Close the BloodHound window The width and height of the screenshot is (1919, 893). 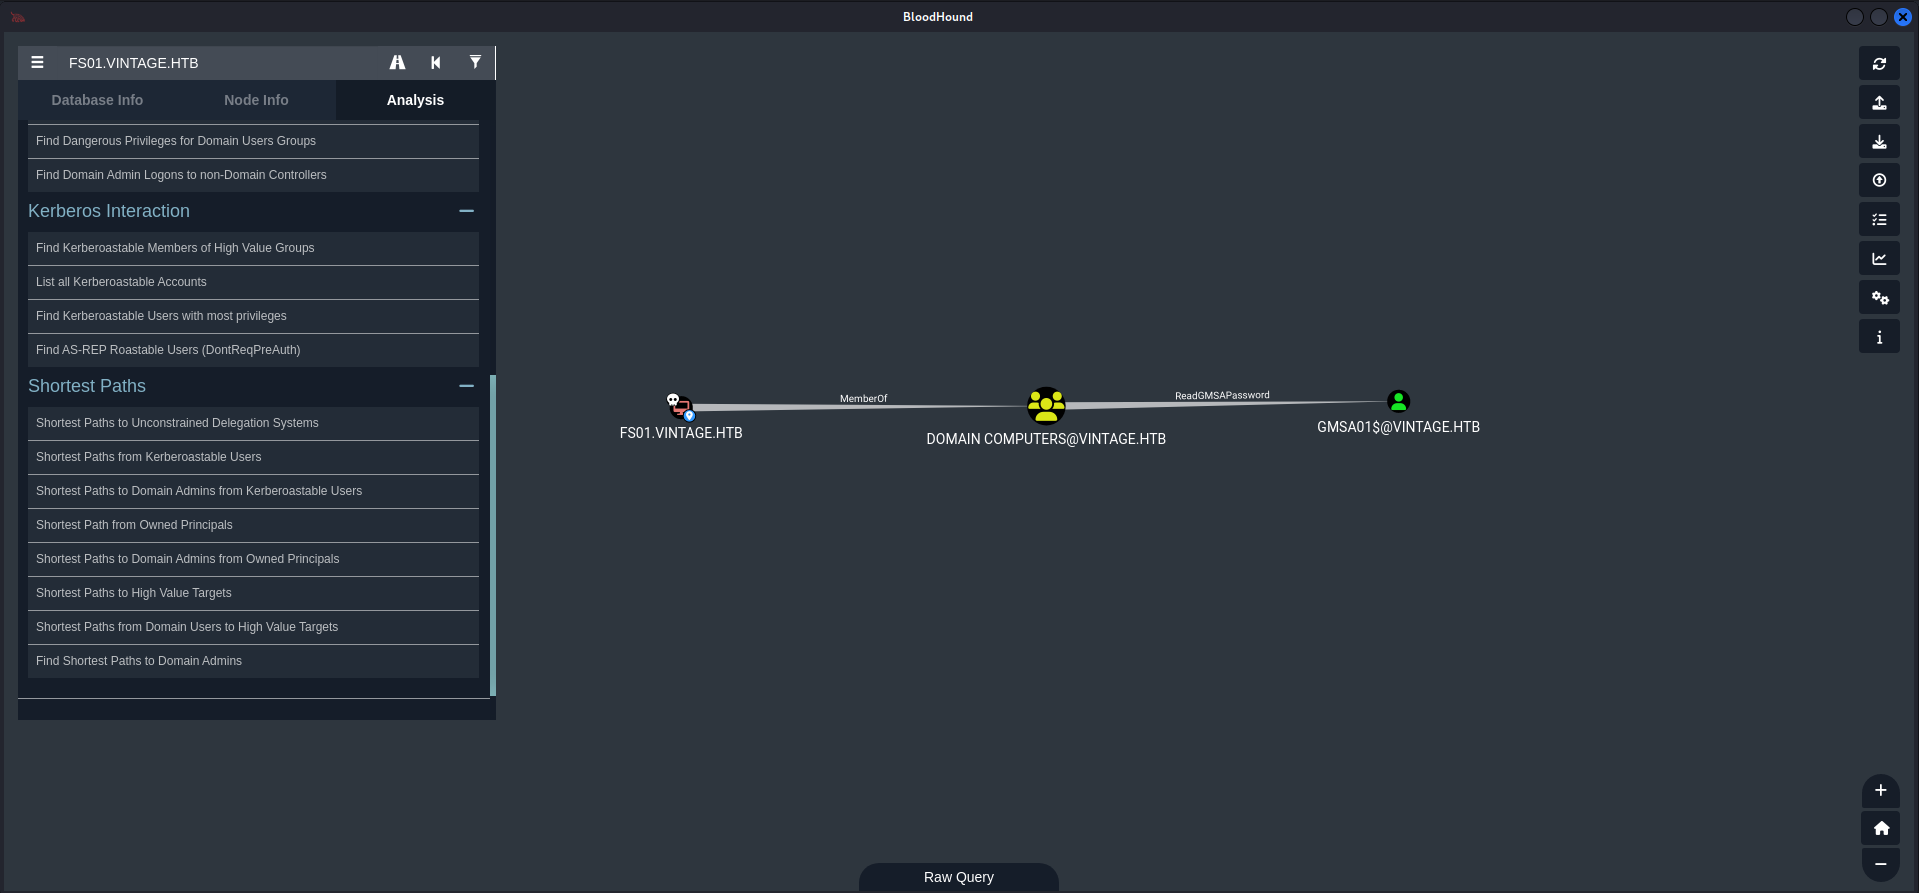click(x=1903, y=17)
